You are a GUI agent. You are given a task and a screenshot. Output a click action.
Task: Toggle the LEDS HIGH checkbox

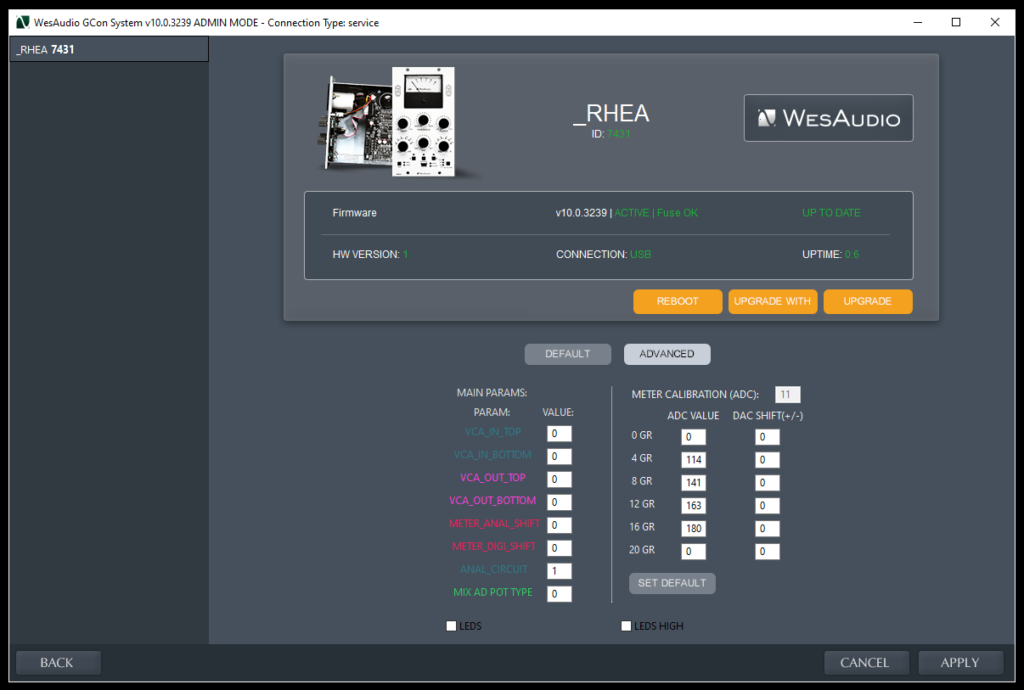click(x=626, y=626)
